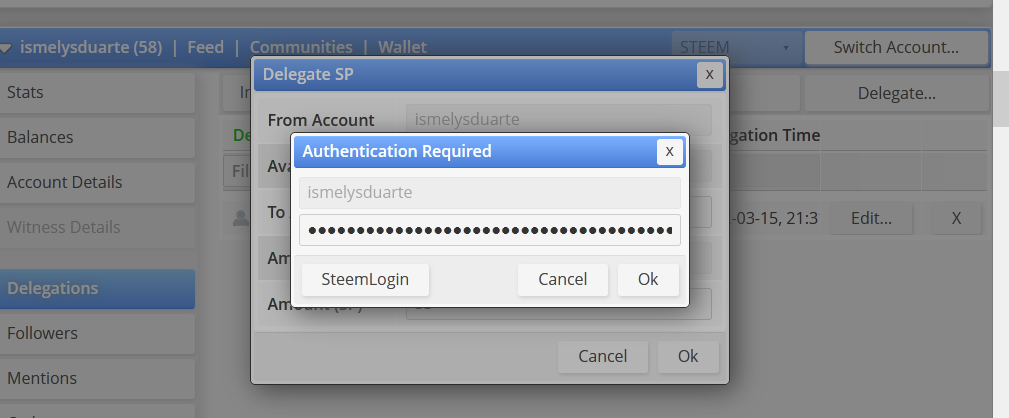Remove delegation with X button
This screenshot has height=418, width=1009.
click(956, 219)
